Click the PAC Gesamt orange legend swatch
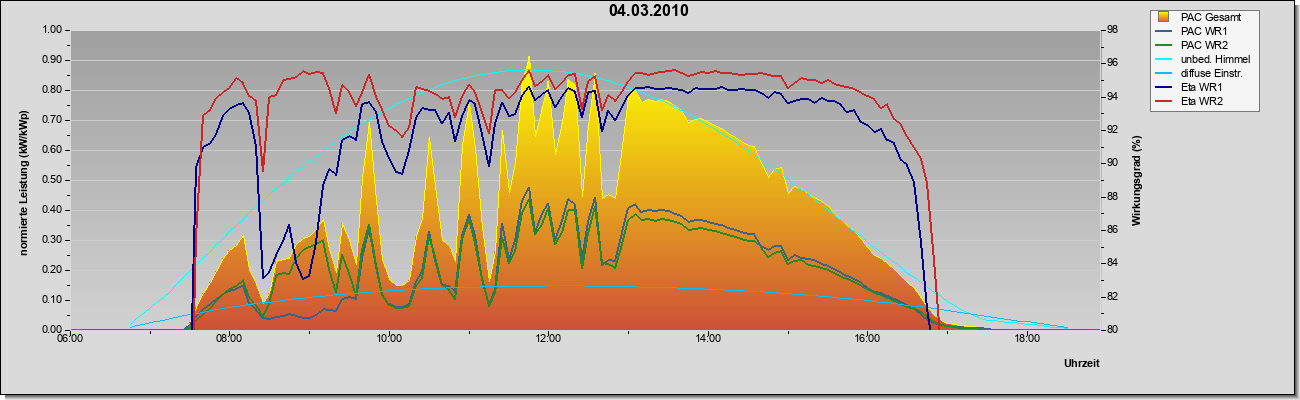The height and width of the screenshot is (400, 1300). point(1164,17)
